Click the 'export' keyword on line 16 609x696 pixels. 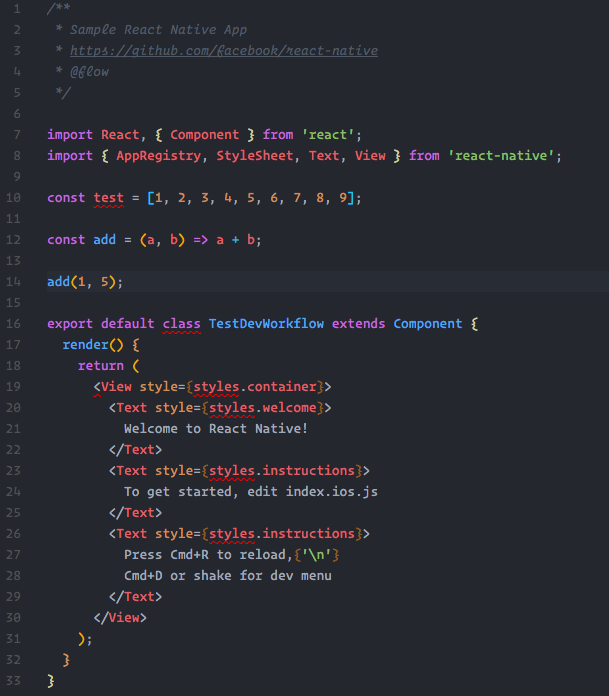(70, 324)
